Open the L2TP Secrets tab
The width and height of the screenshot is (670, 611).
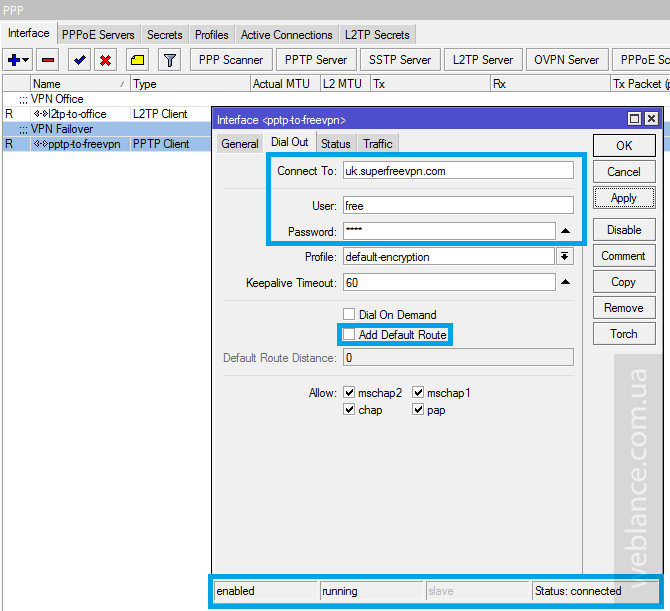point(377,35)
